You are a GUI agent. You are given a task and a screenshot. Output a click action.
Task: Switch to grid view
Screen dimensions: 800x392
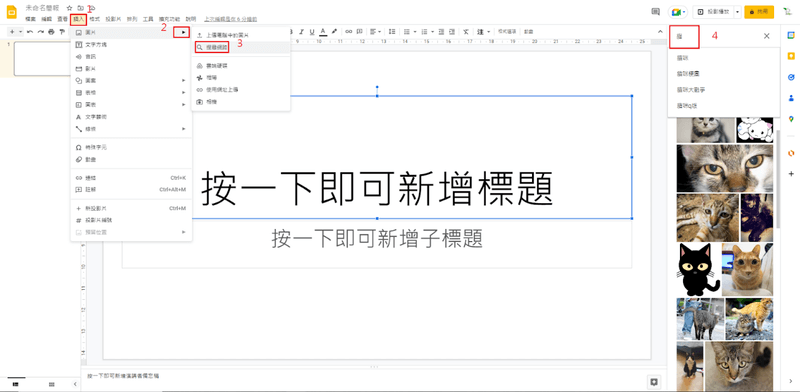click(x=52, y=384)
